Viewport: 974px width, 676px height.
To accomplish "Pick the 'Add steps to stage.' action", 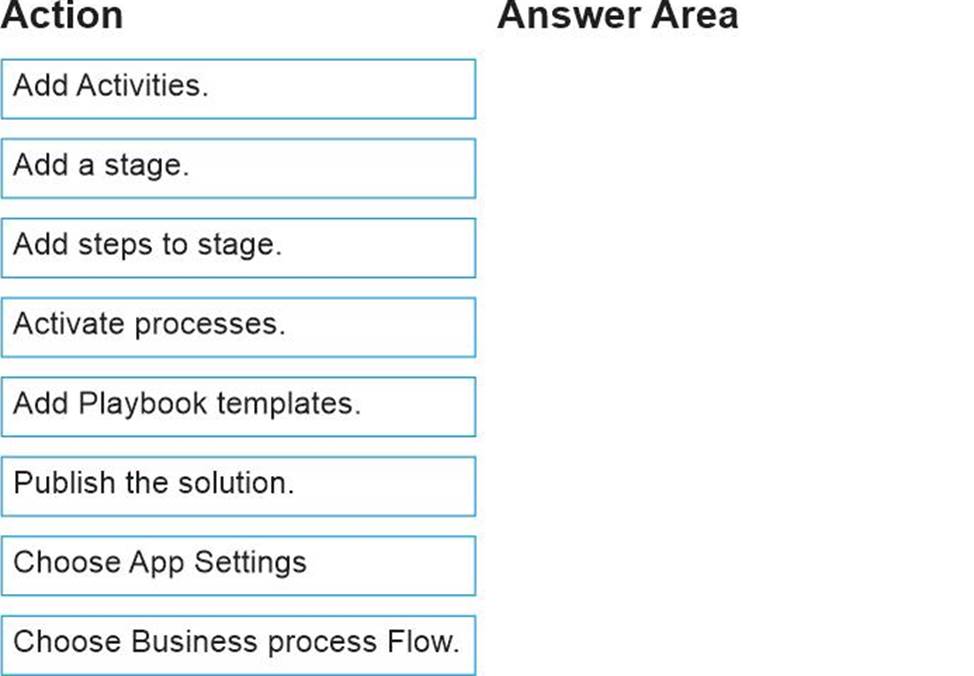I will (238, 247).
